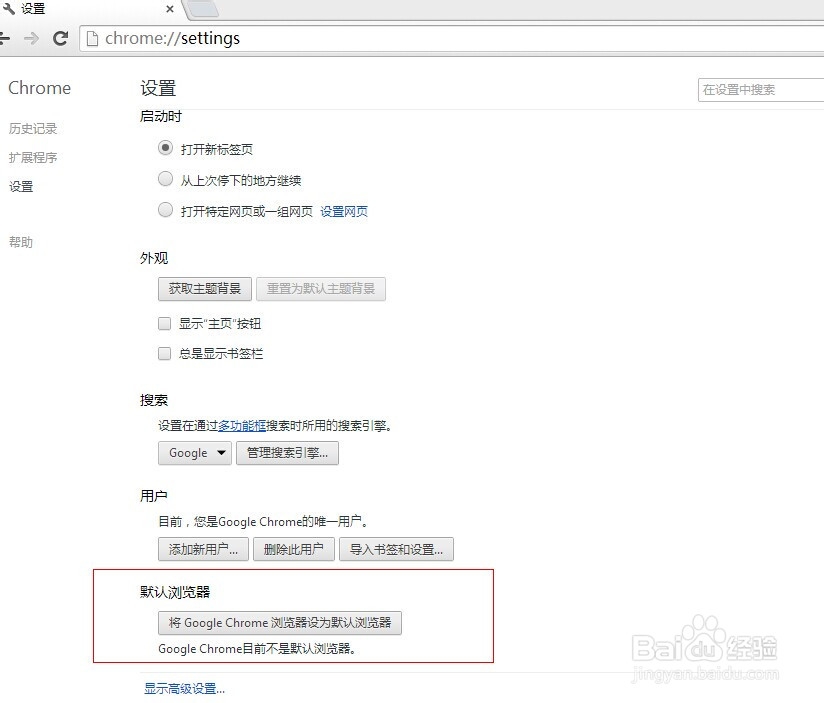This screenshot has height=703, width=824.
Task: Open 帮助 in the sidebar
Action: (21, 242)
